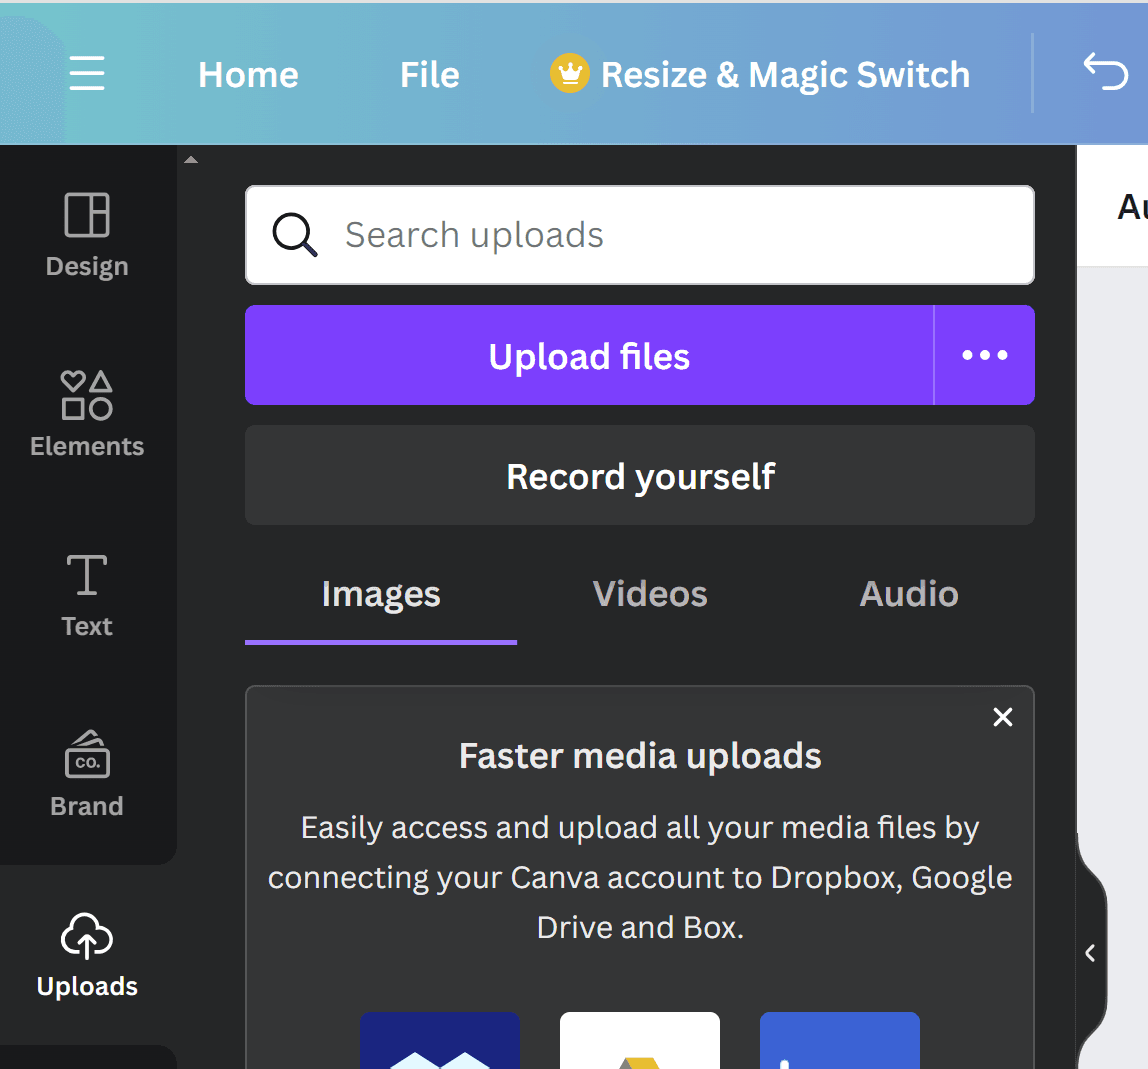Open the Design panel in the sidebar

[x=87, y=235]
